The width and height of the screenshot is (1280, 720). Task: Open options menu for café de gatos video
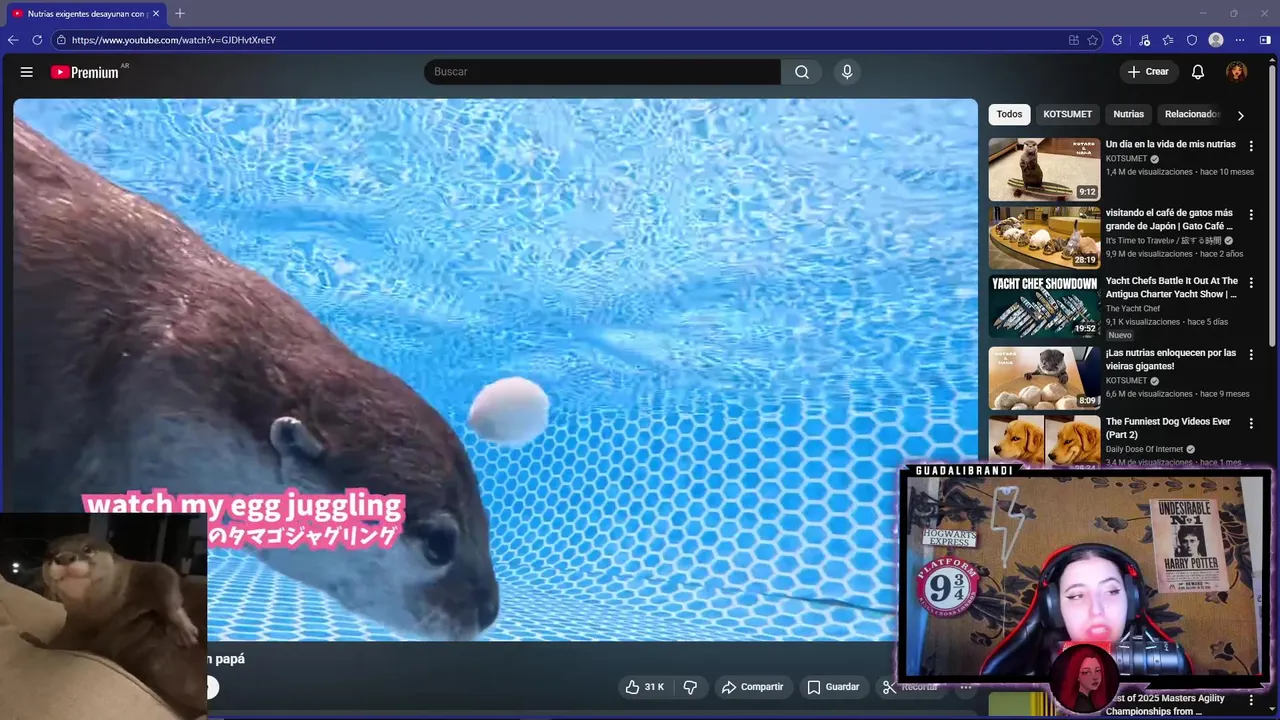tap(1251, 214)
